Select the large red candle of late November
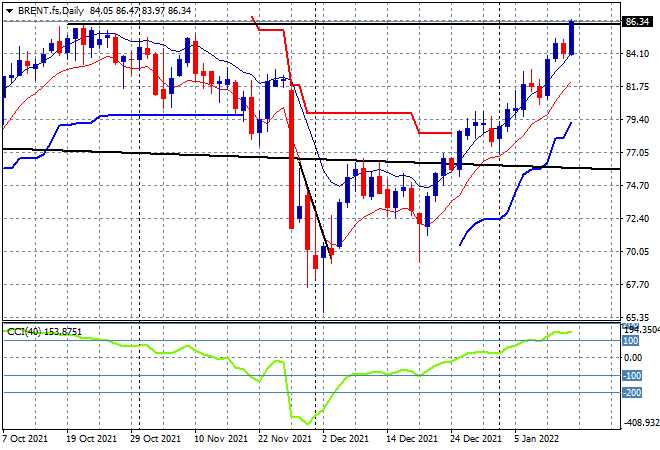Viewport: 660px width, 450px height. click(291, 159)
